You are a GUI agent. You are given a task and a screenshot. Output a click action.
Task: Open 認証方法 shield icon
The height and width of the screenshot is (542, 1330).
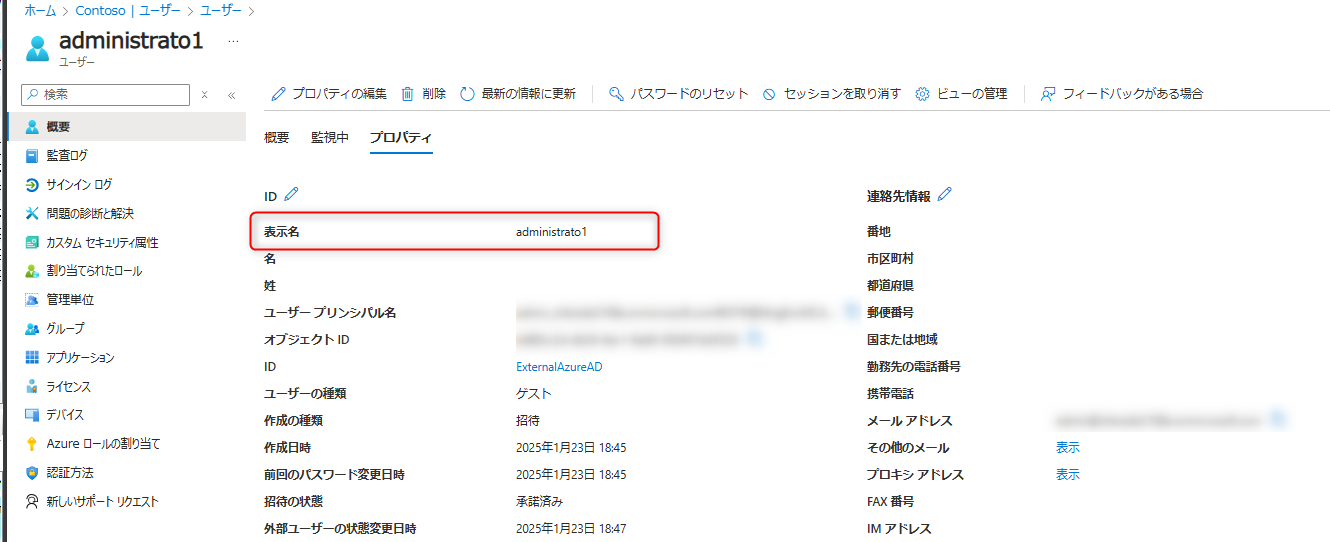32,473
